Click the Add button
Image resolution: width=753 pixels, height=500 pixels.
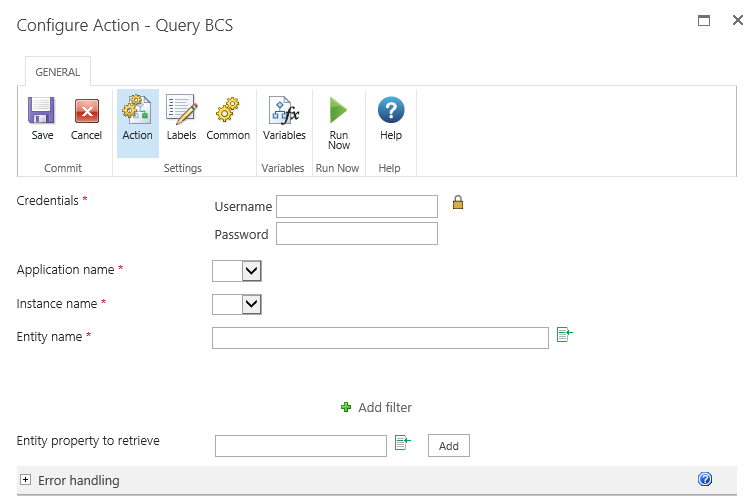point(448,446)
